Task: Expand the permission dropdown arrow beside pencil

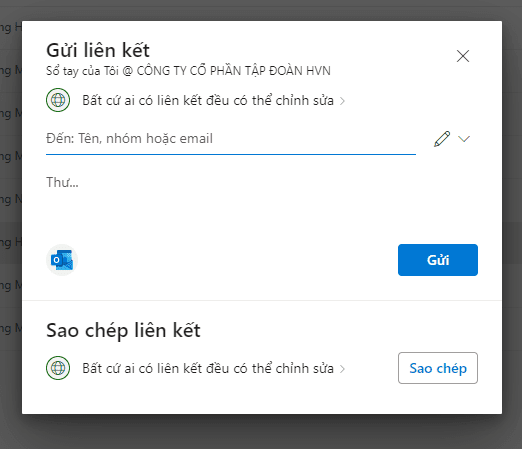Action: pyautogui.click(x=464, y=139)
